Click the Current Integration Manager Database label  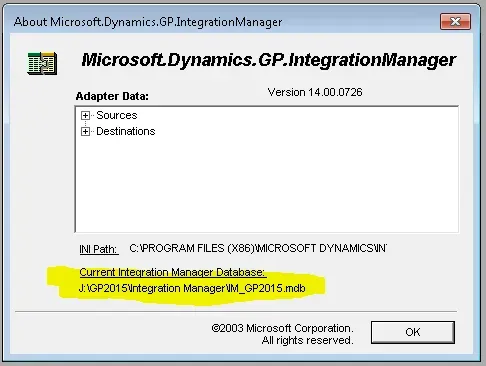point(172,272)
